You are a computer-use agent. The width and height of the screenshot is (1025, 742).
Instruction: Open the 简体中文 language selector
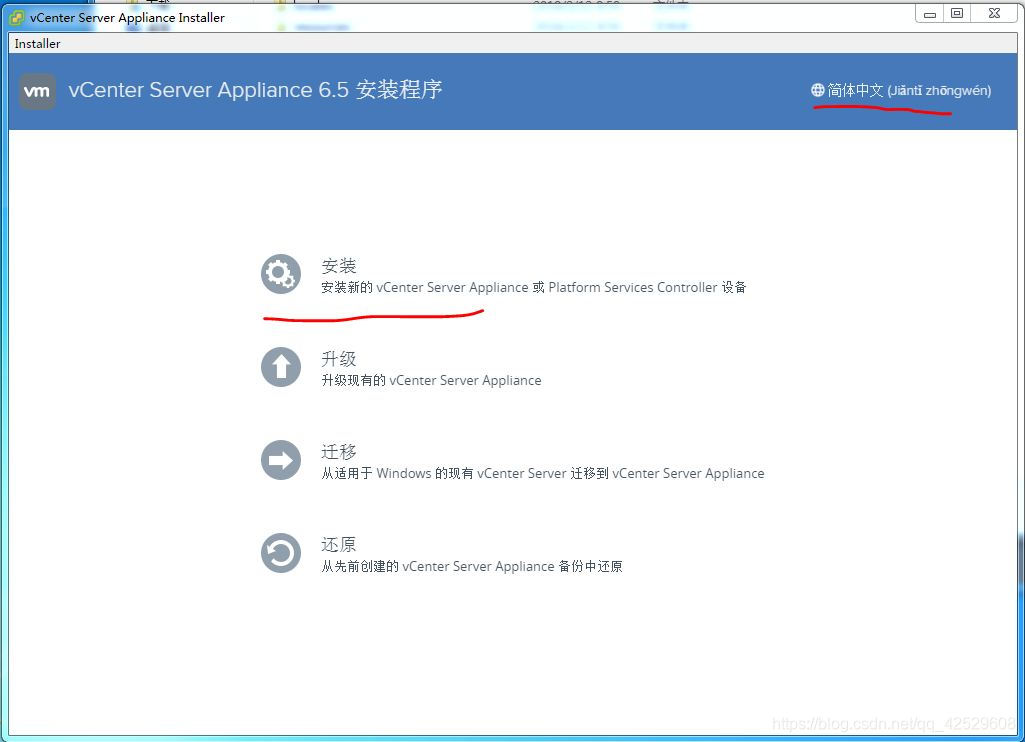901,90
